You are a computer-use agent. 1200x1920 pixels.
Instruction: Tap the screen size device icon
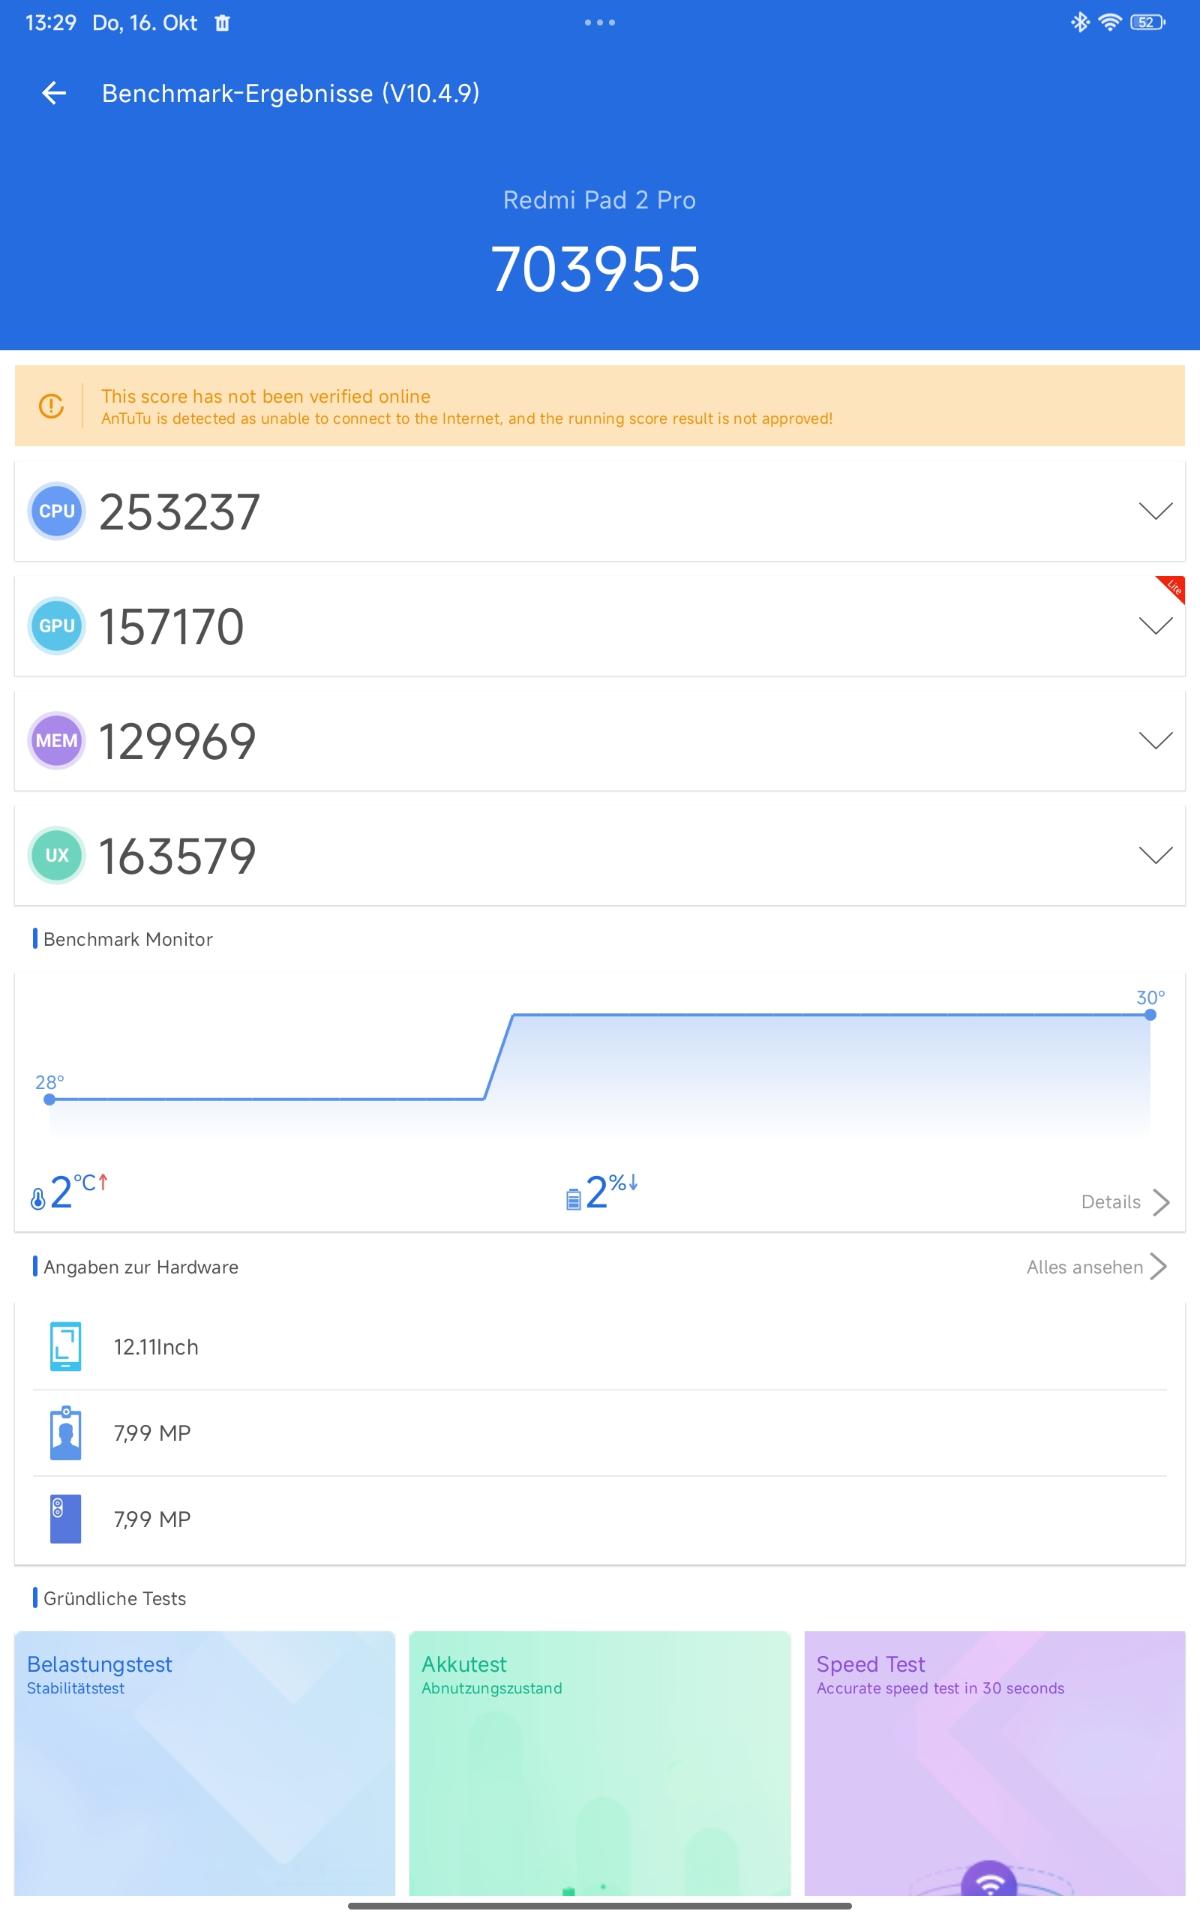point(65,1347)
